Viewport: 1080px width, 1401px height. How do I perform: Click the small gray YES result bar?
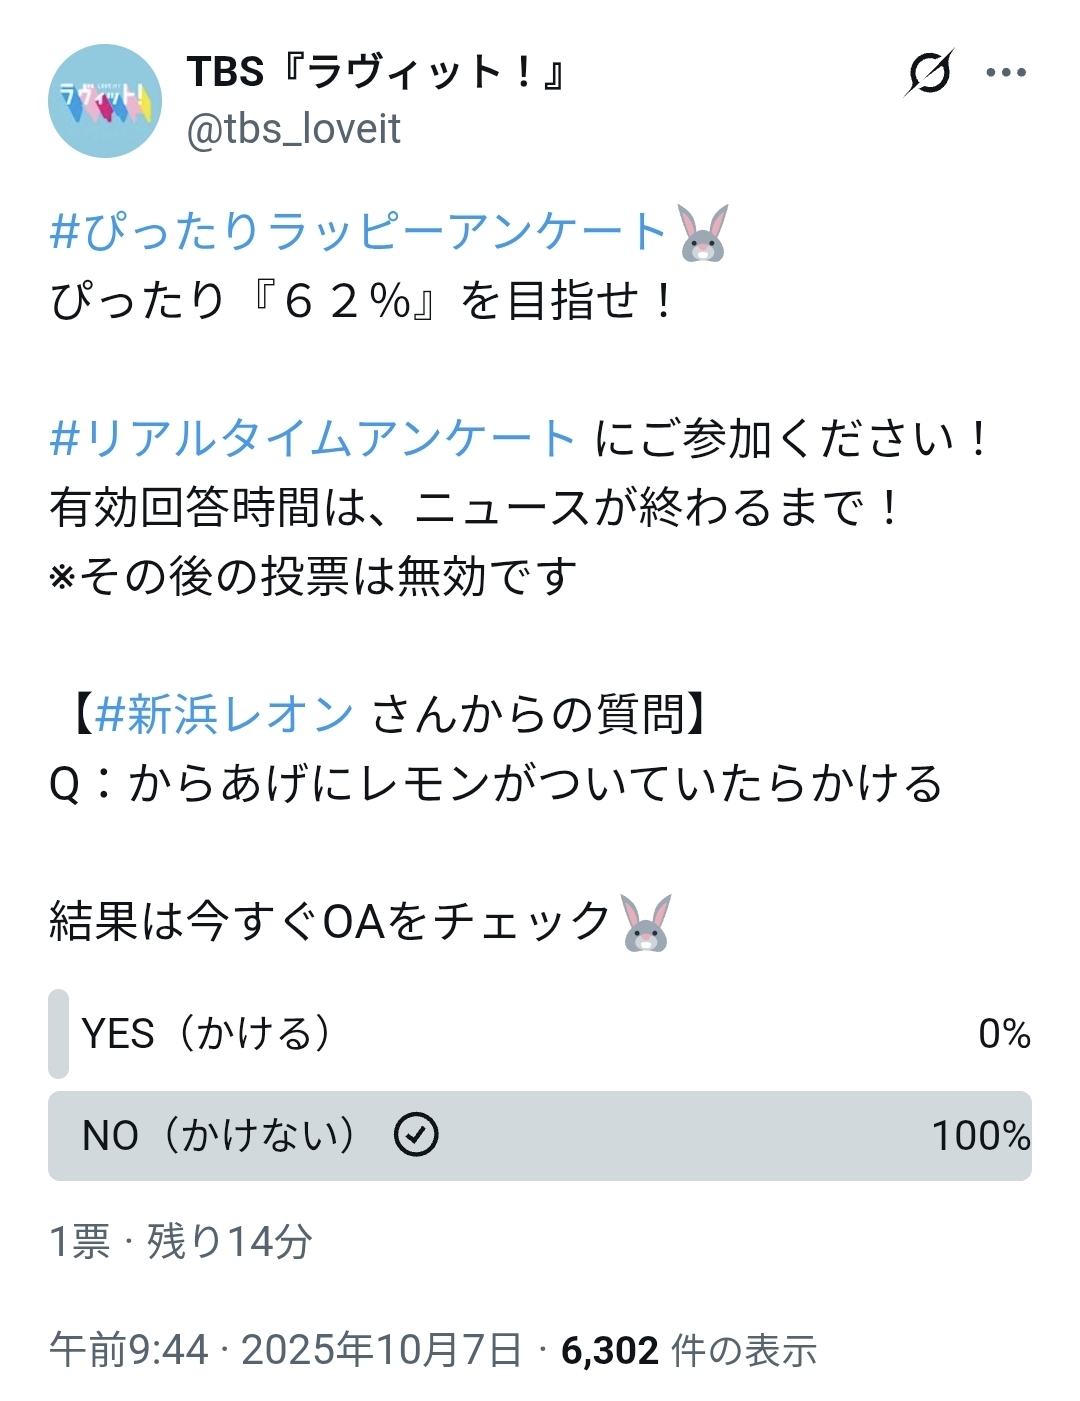(x=59, y=1034)
